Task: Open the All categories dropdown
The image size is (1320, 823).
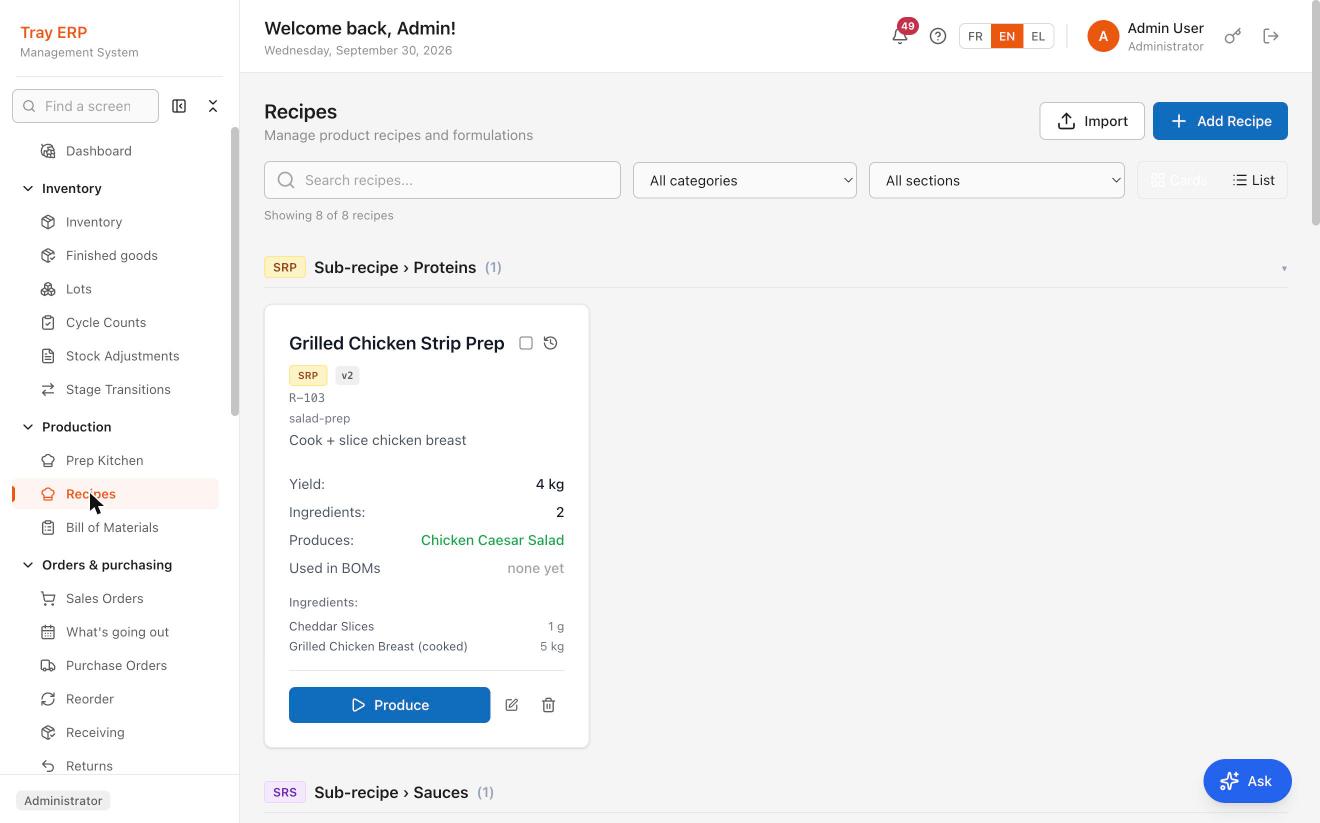Action: point(745,180)
